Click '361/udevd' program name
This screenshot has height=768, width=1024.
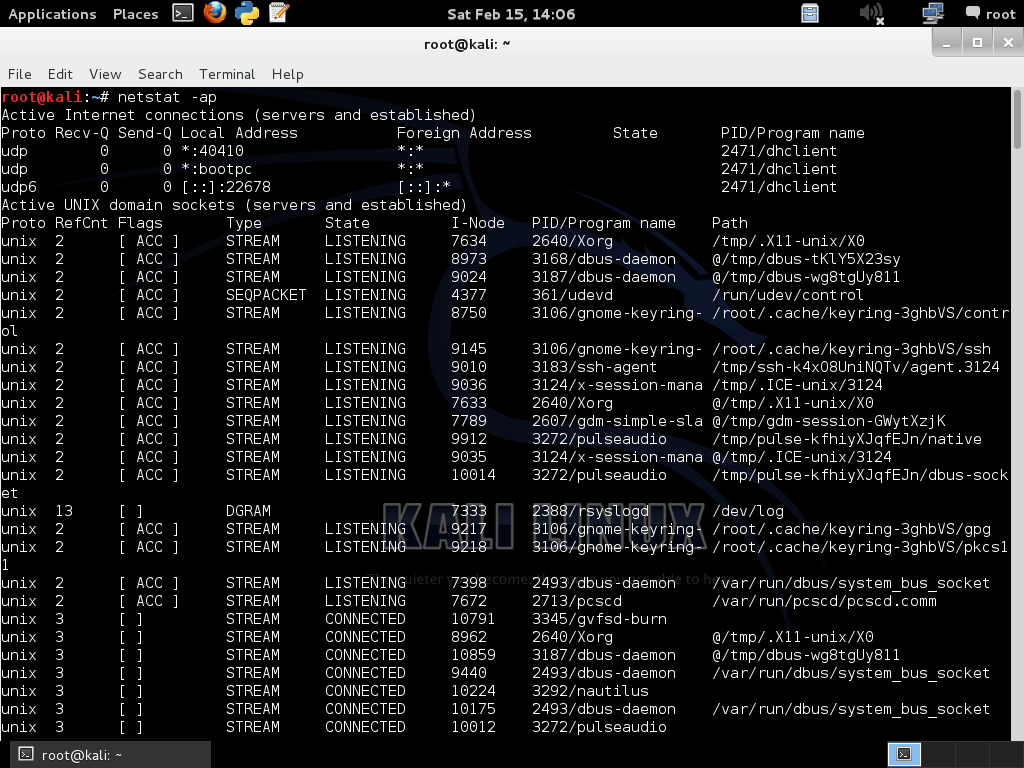tap(573, 295)
